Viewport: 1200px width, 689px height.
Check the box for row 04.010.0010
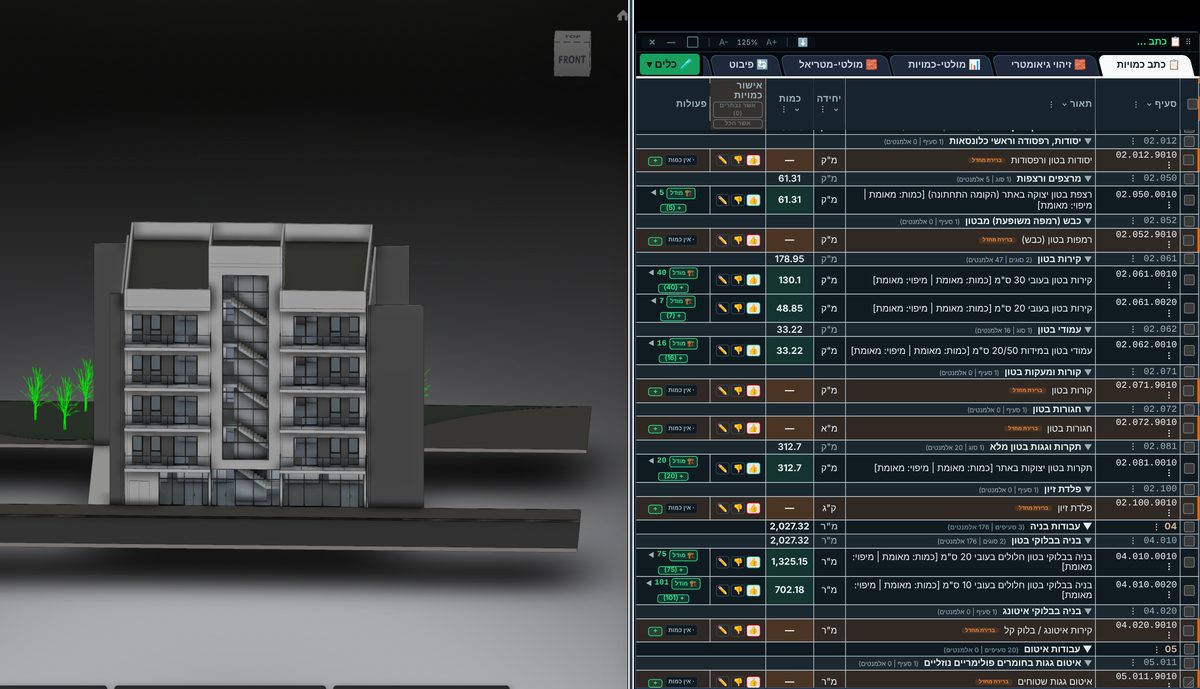click(1189, 561)
